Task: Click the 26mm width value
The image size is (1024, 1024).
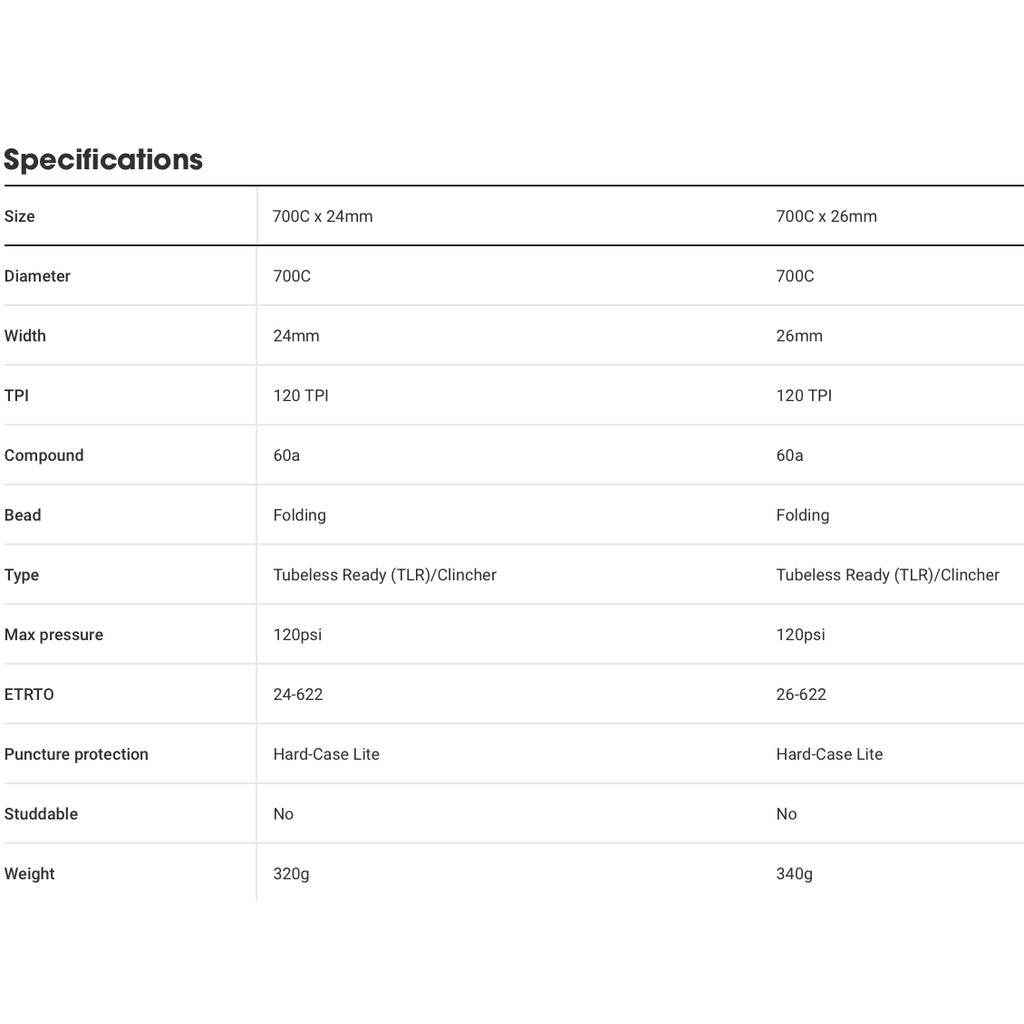Action: [x=799, y=336]
